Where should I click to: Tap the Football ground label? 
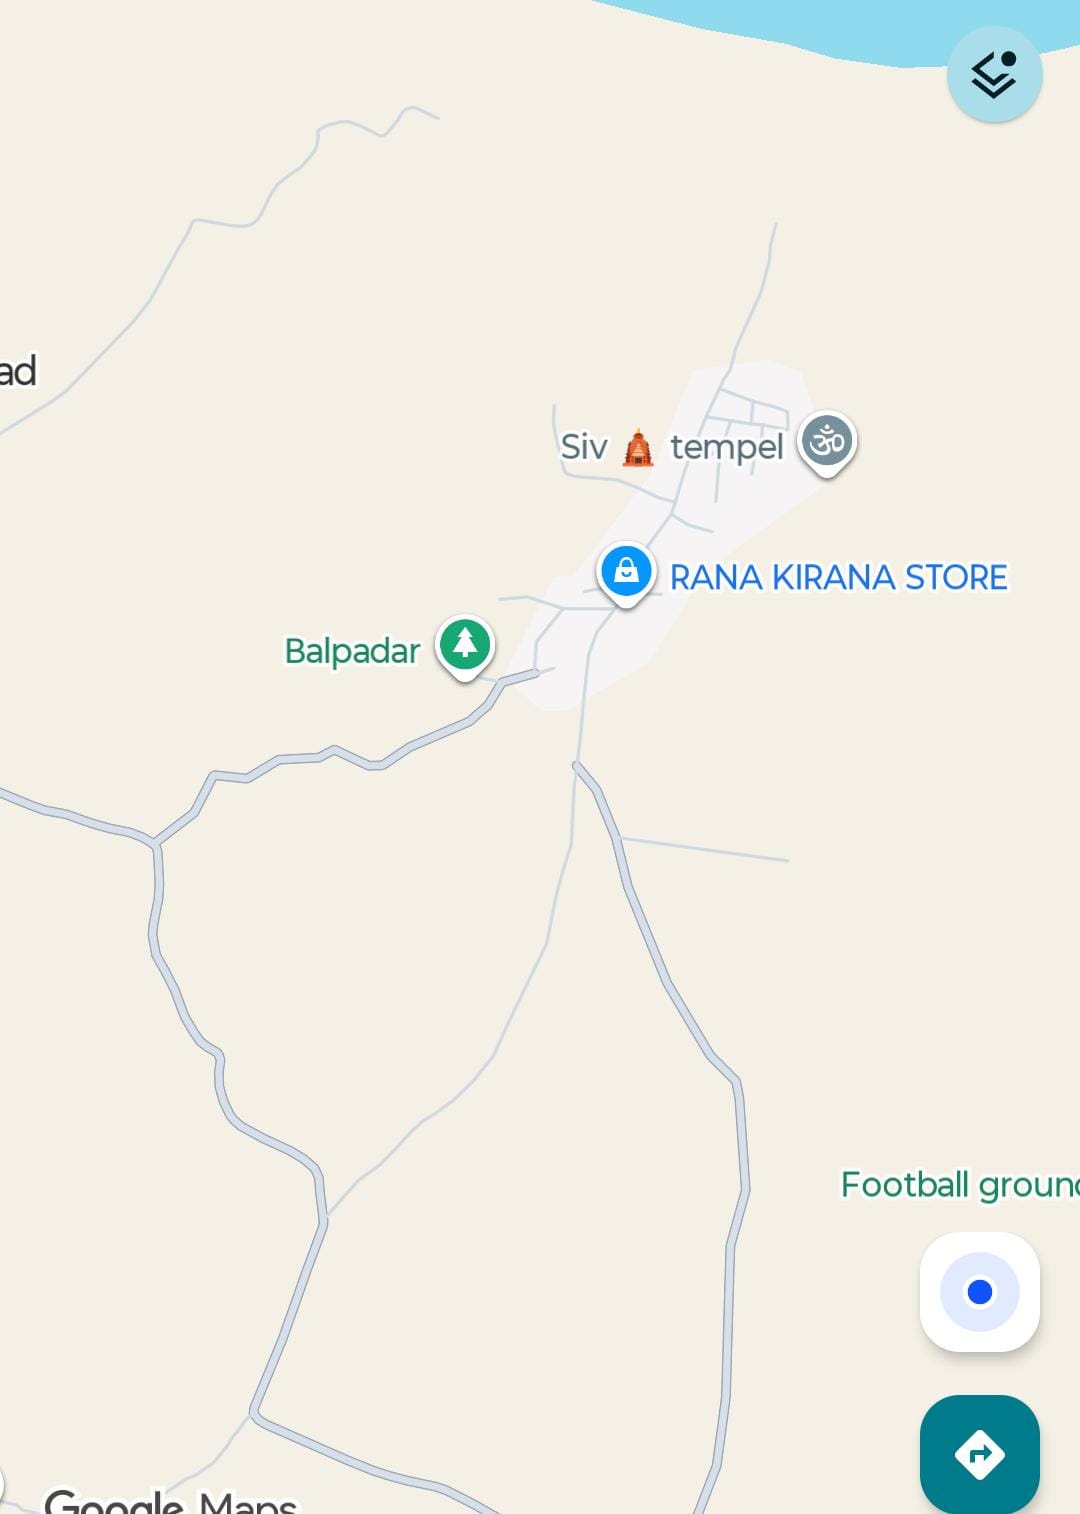(x=960, y=1185)
